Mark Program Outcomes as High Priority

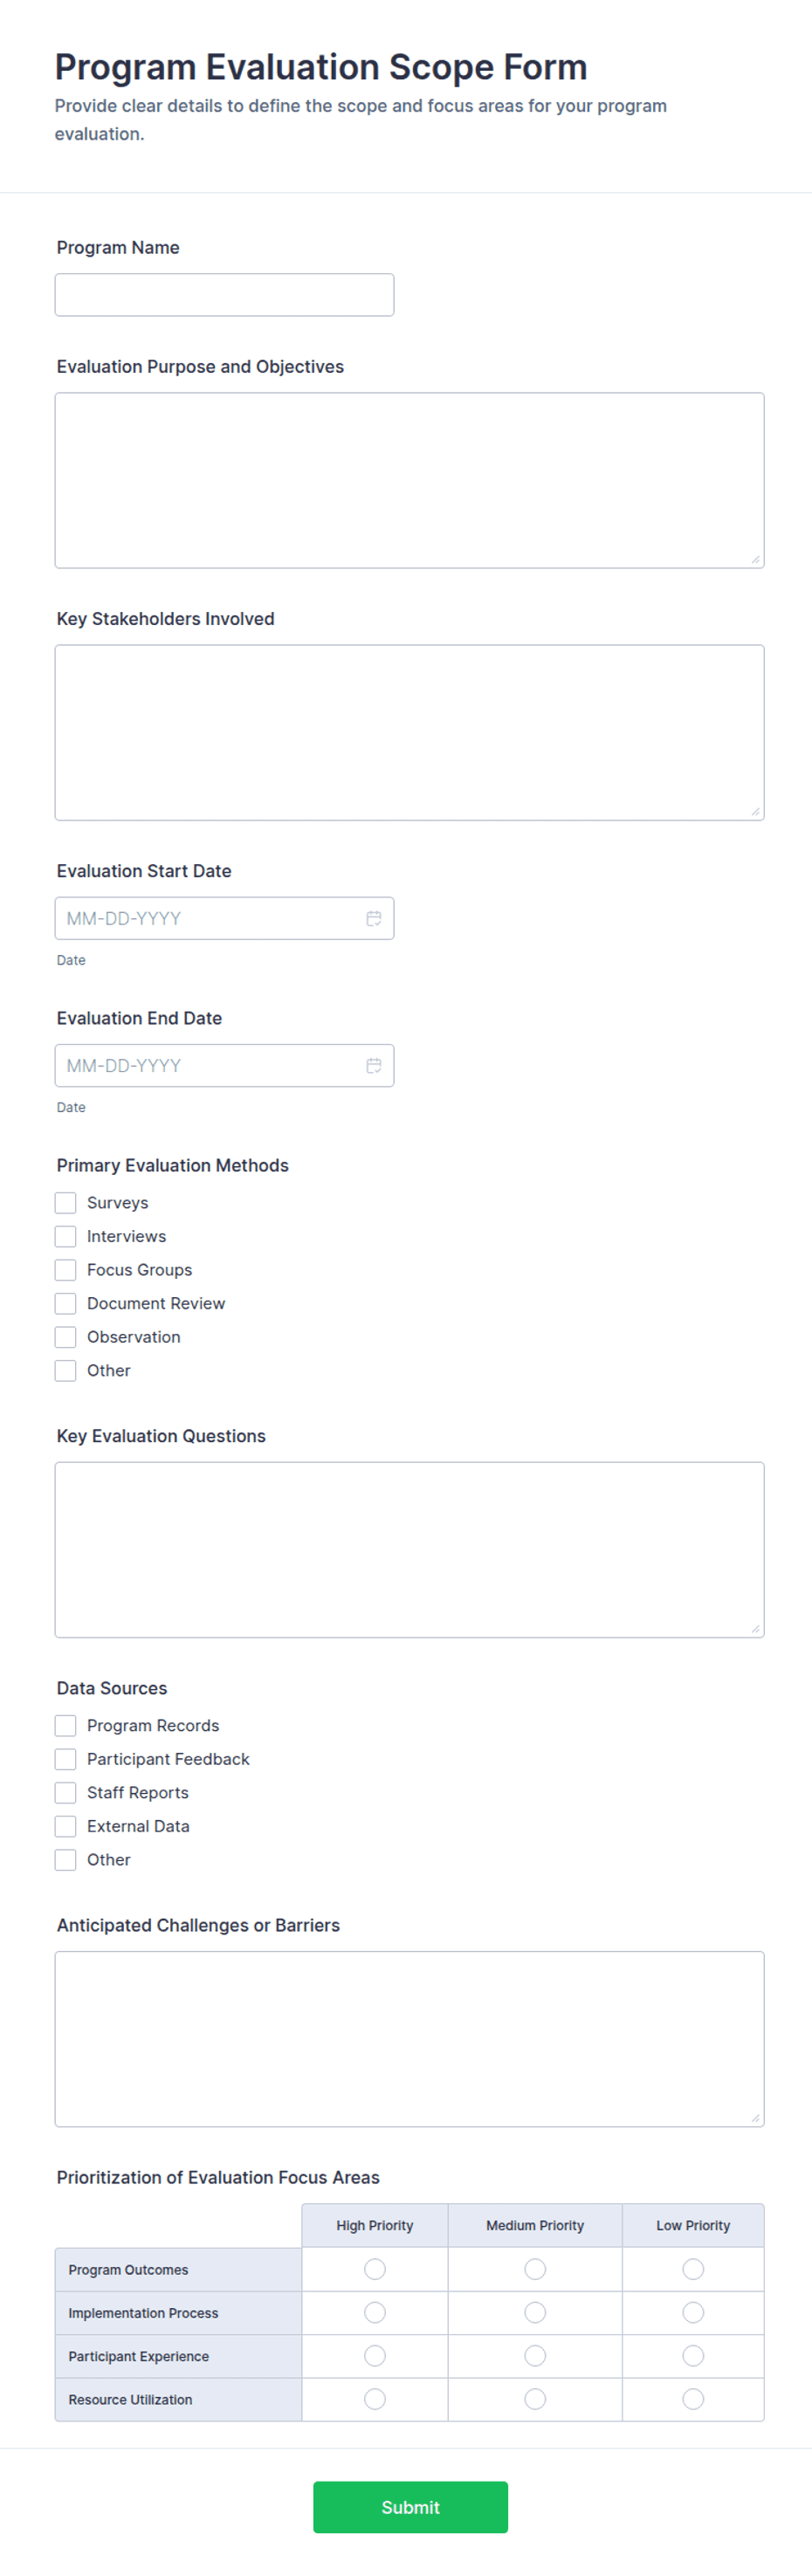tap(375, 2268)
